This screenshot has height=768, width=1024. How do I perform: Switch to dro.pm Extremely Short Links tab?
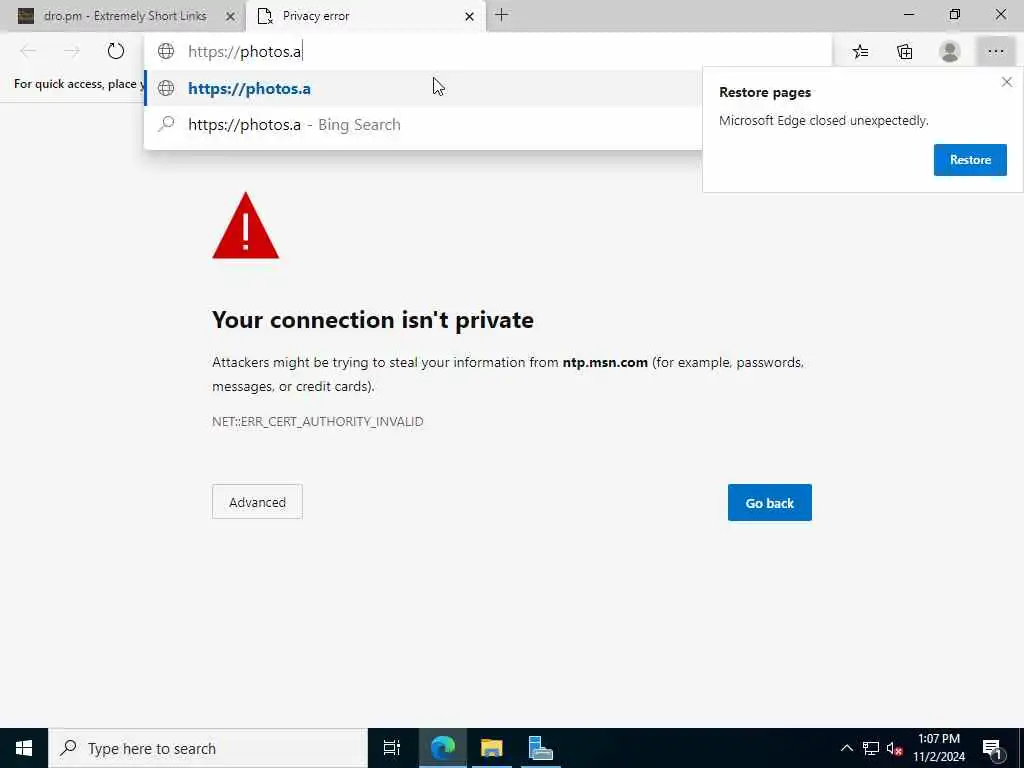[x=123, y=16]
